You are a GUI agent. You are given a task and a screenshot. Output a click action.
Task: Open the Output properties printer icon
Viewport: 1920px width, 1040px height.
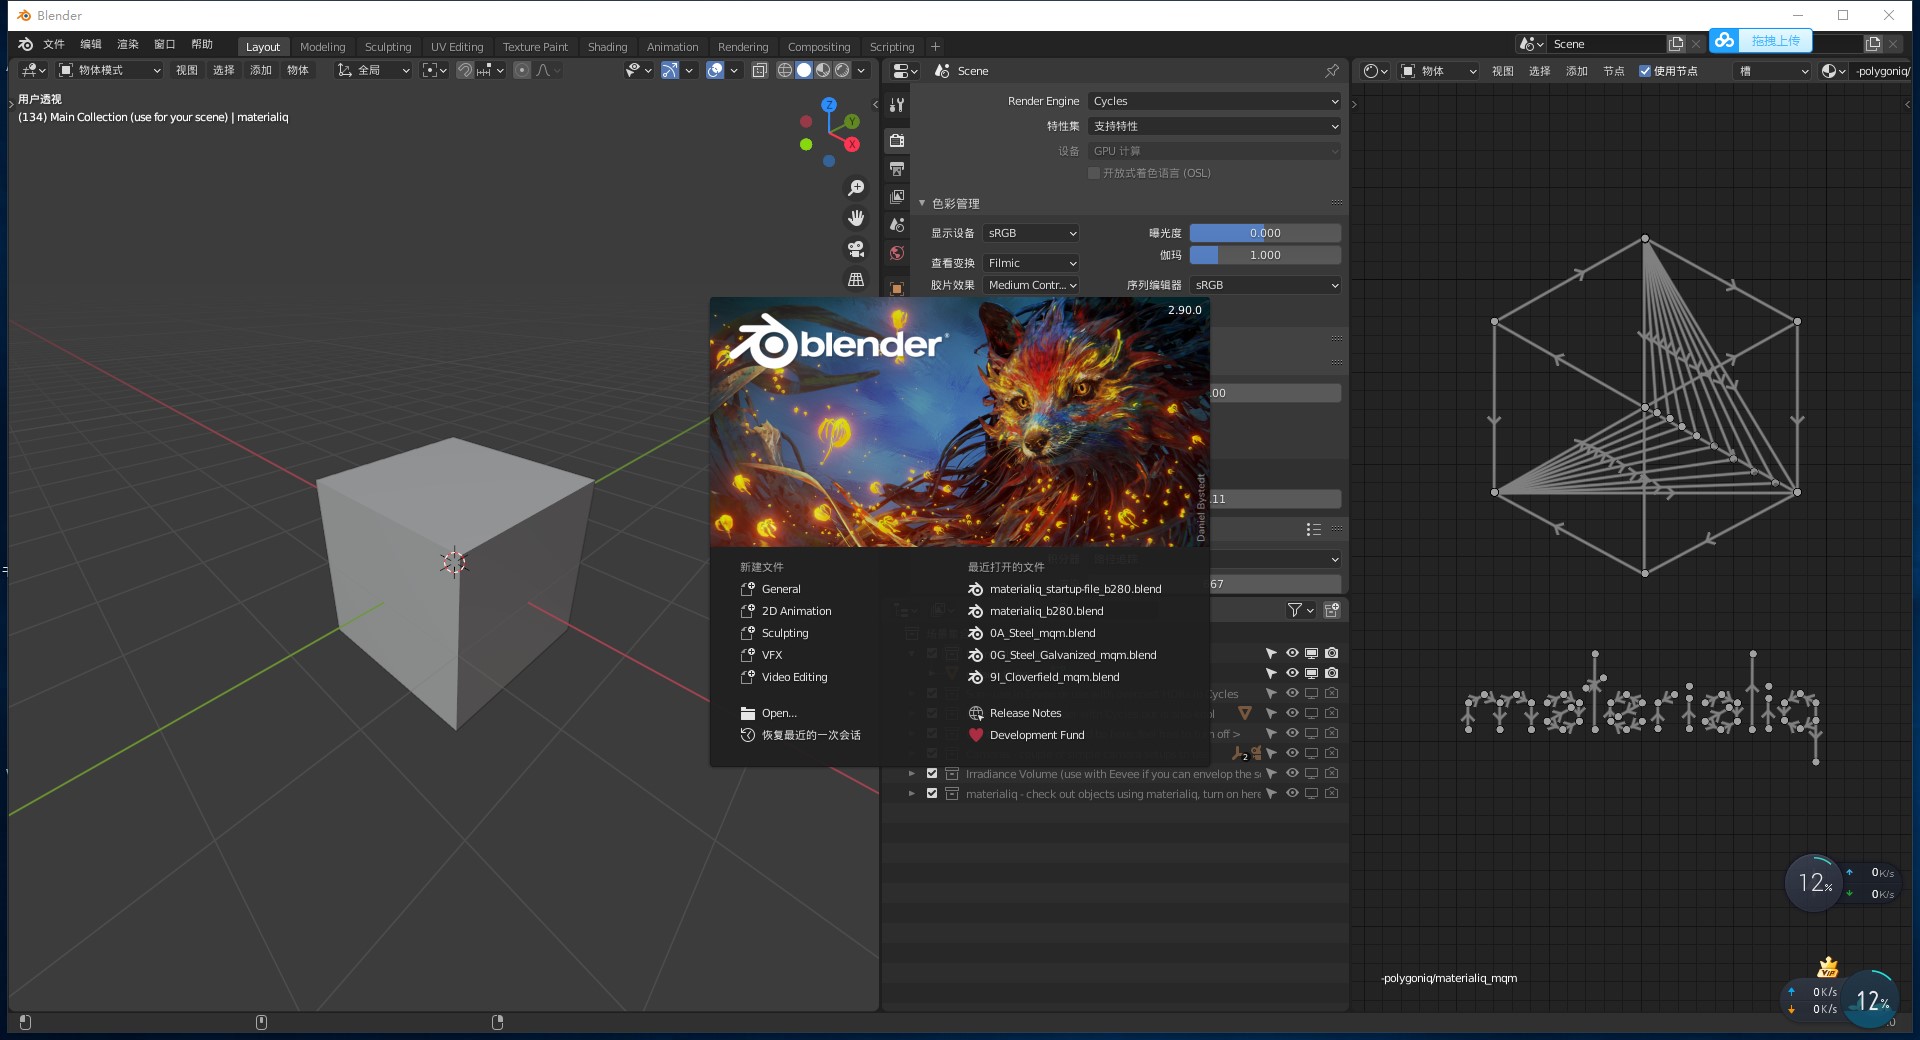point(897,169)
